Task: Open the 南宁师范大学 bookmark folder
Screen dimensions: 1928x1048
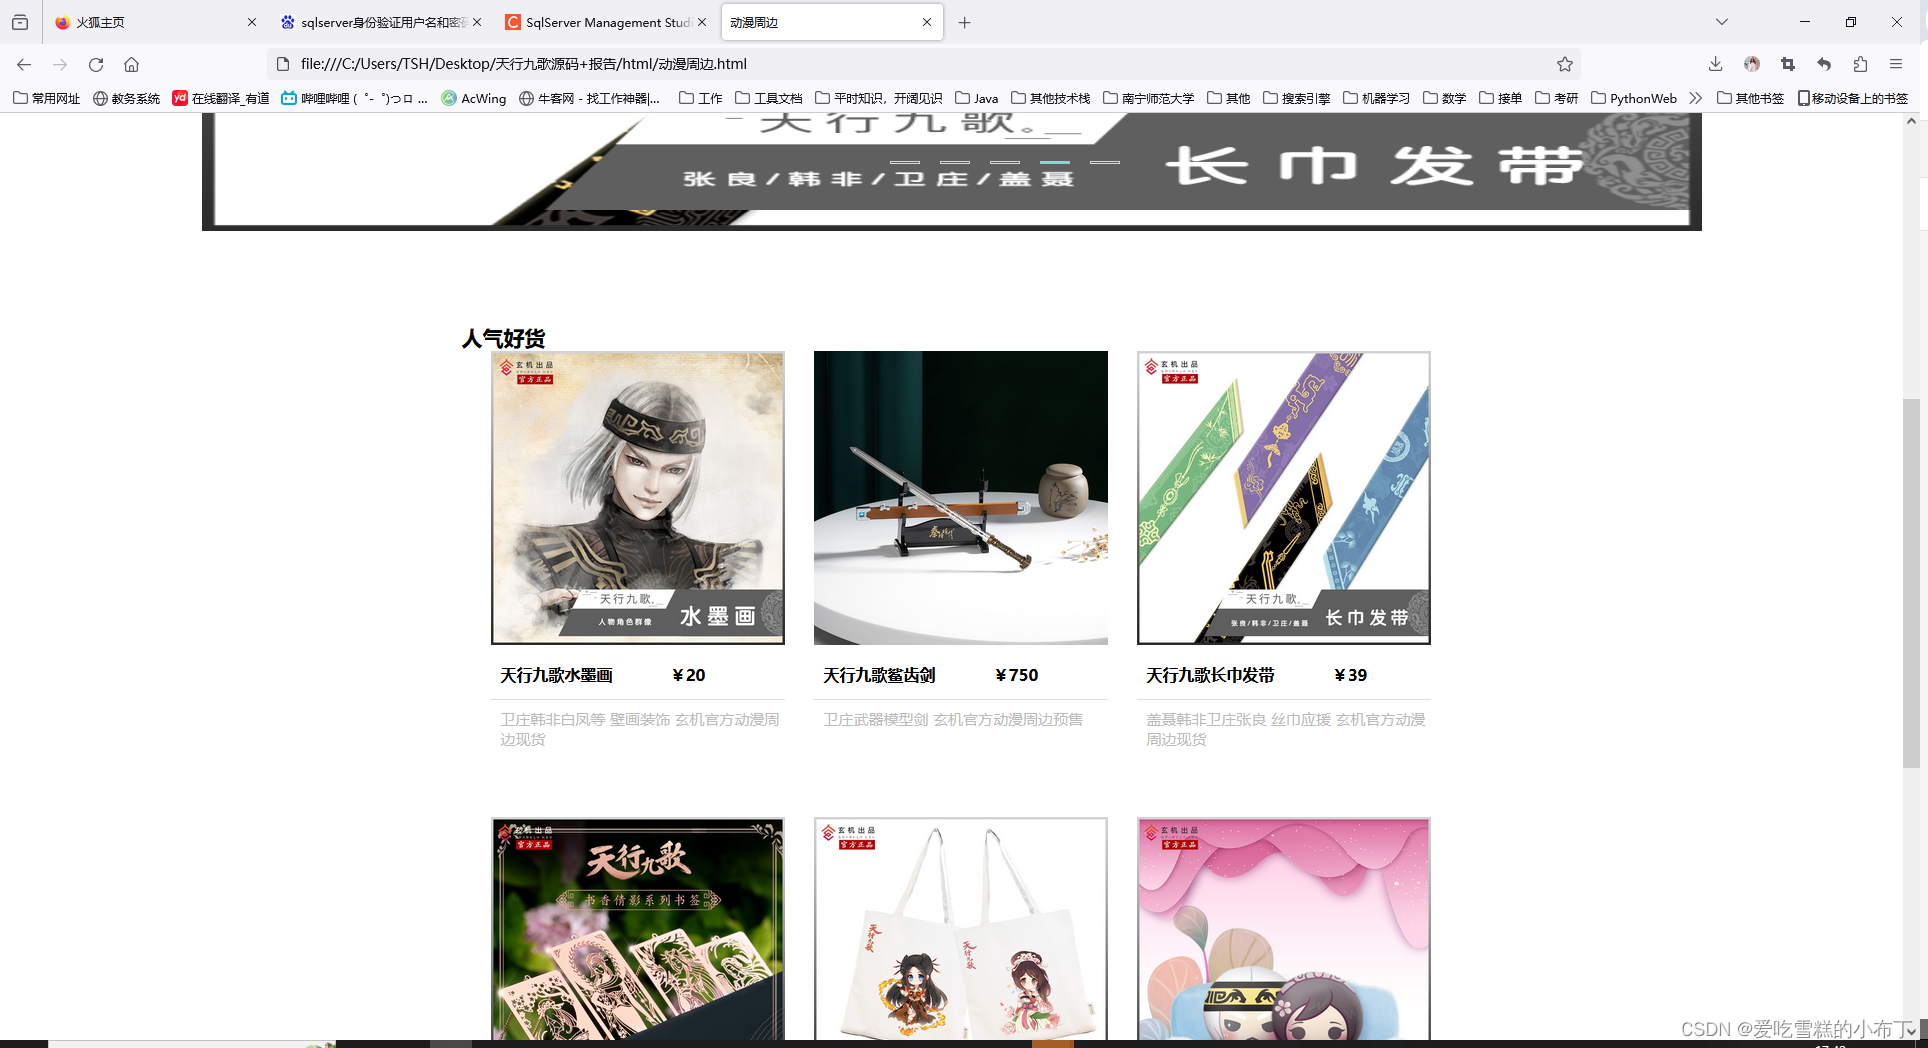Action: click(x=1149, y=98)
